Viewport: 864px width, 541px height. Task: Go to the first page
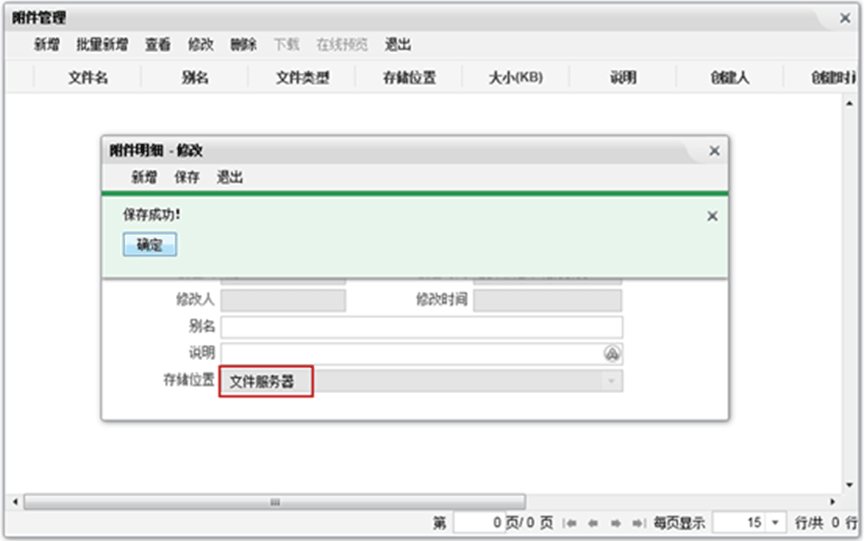pyautogui.click(x=571, y=523)
